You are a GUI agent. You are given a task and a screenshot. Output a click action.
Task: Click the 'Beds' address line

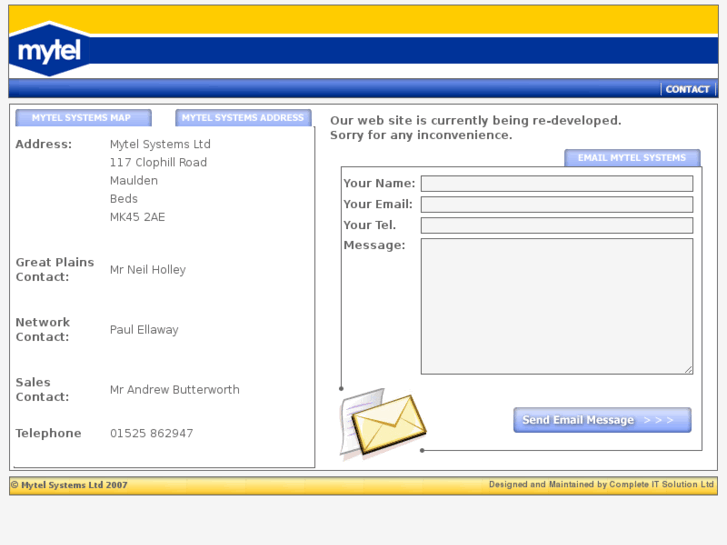[x=123, y=199]
